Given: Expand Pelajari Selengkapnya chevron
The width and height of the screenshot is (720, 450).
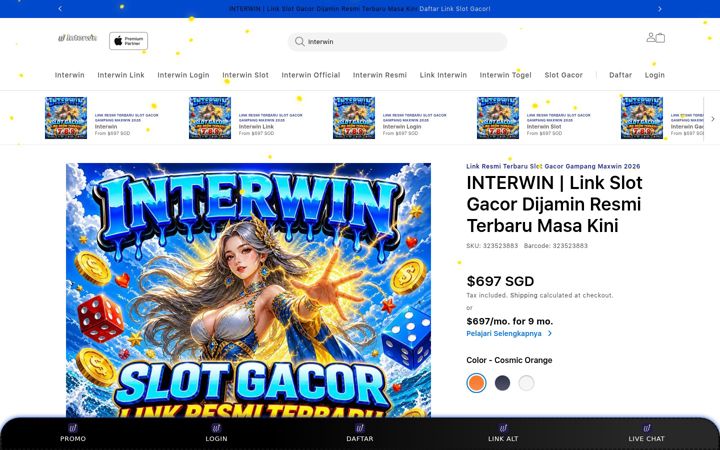Looking at the screenshot, I should (x=550, y=333).
